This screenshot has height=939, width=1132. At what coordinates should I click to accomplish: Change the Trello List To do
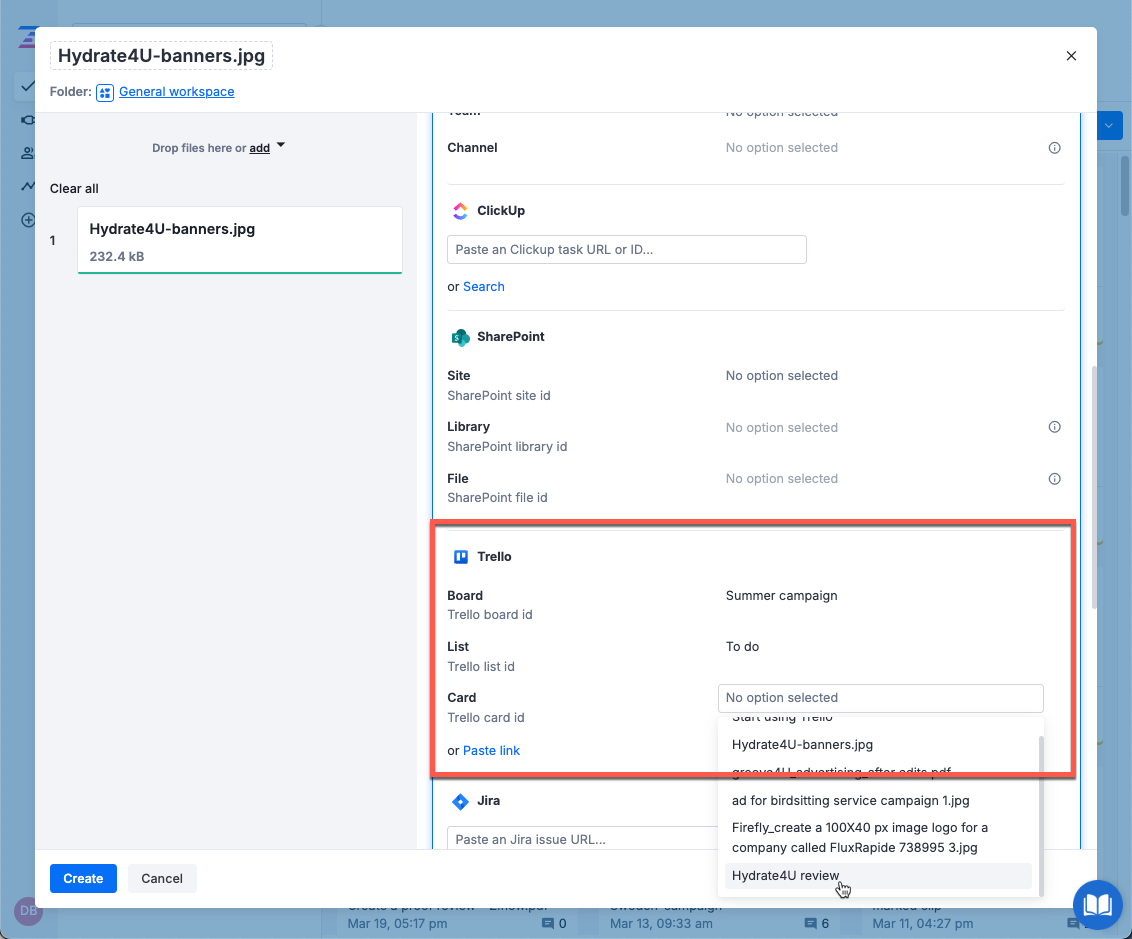click(742, 647)
